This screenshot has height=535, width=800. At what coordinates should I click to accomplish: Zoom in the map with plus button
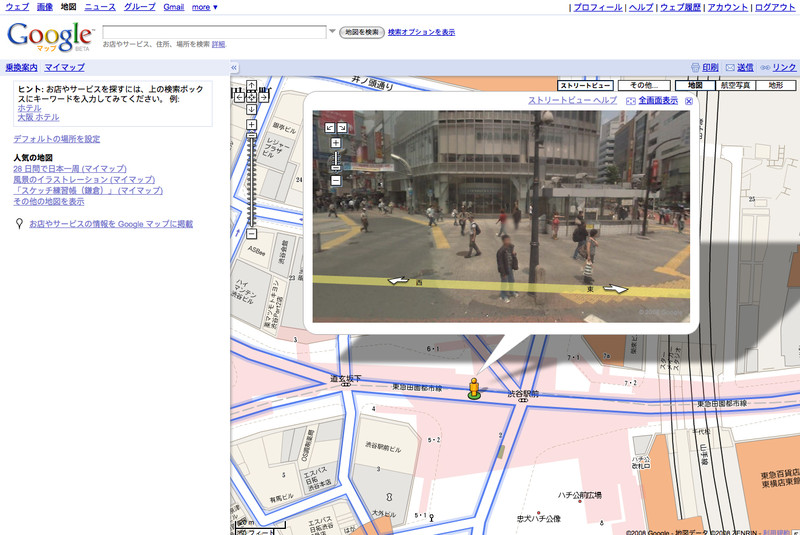tap(252, 124)
